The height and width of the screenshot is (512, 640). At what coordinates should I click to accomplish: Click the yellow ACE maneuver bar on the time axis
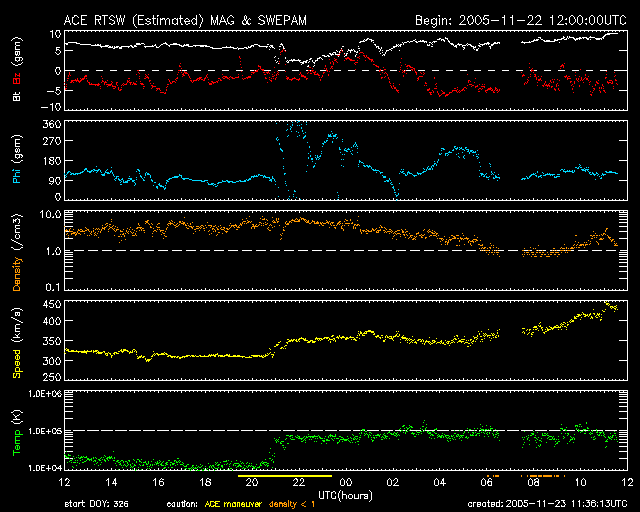(285, 476)
